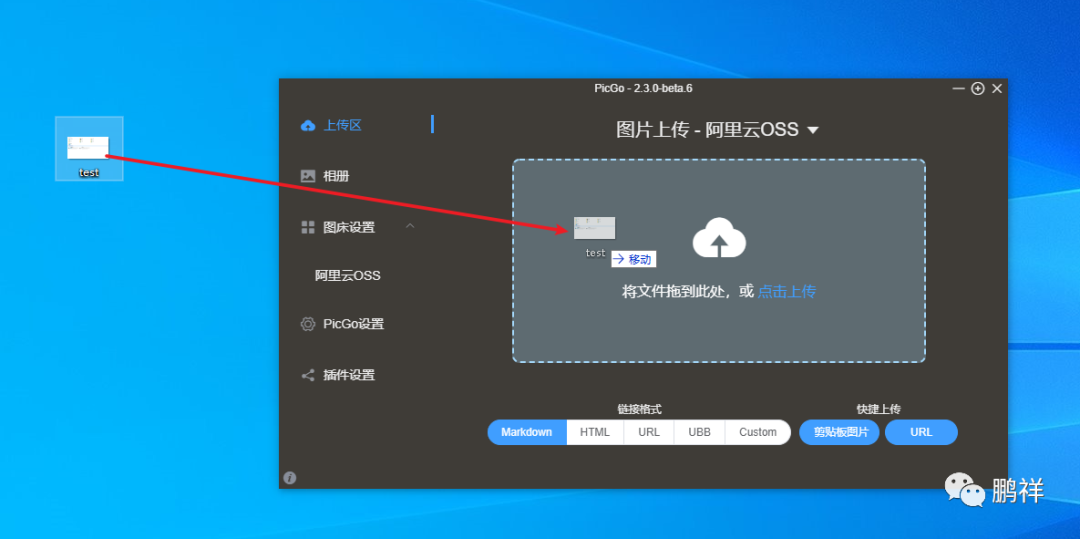The height and width of the screenshot is (539, 1080).
Task: Select the test image file on desktop
Action: (89, 149)
